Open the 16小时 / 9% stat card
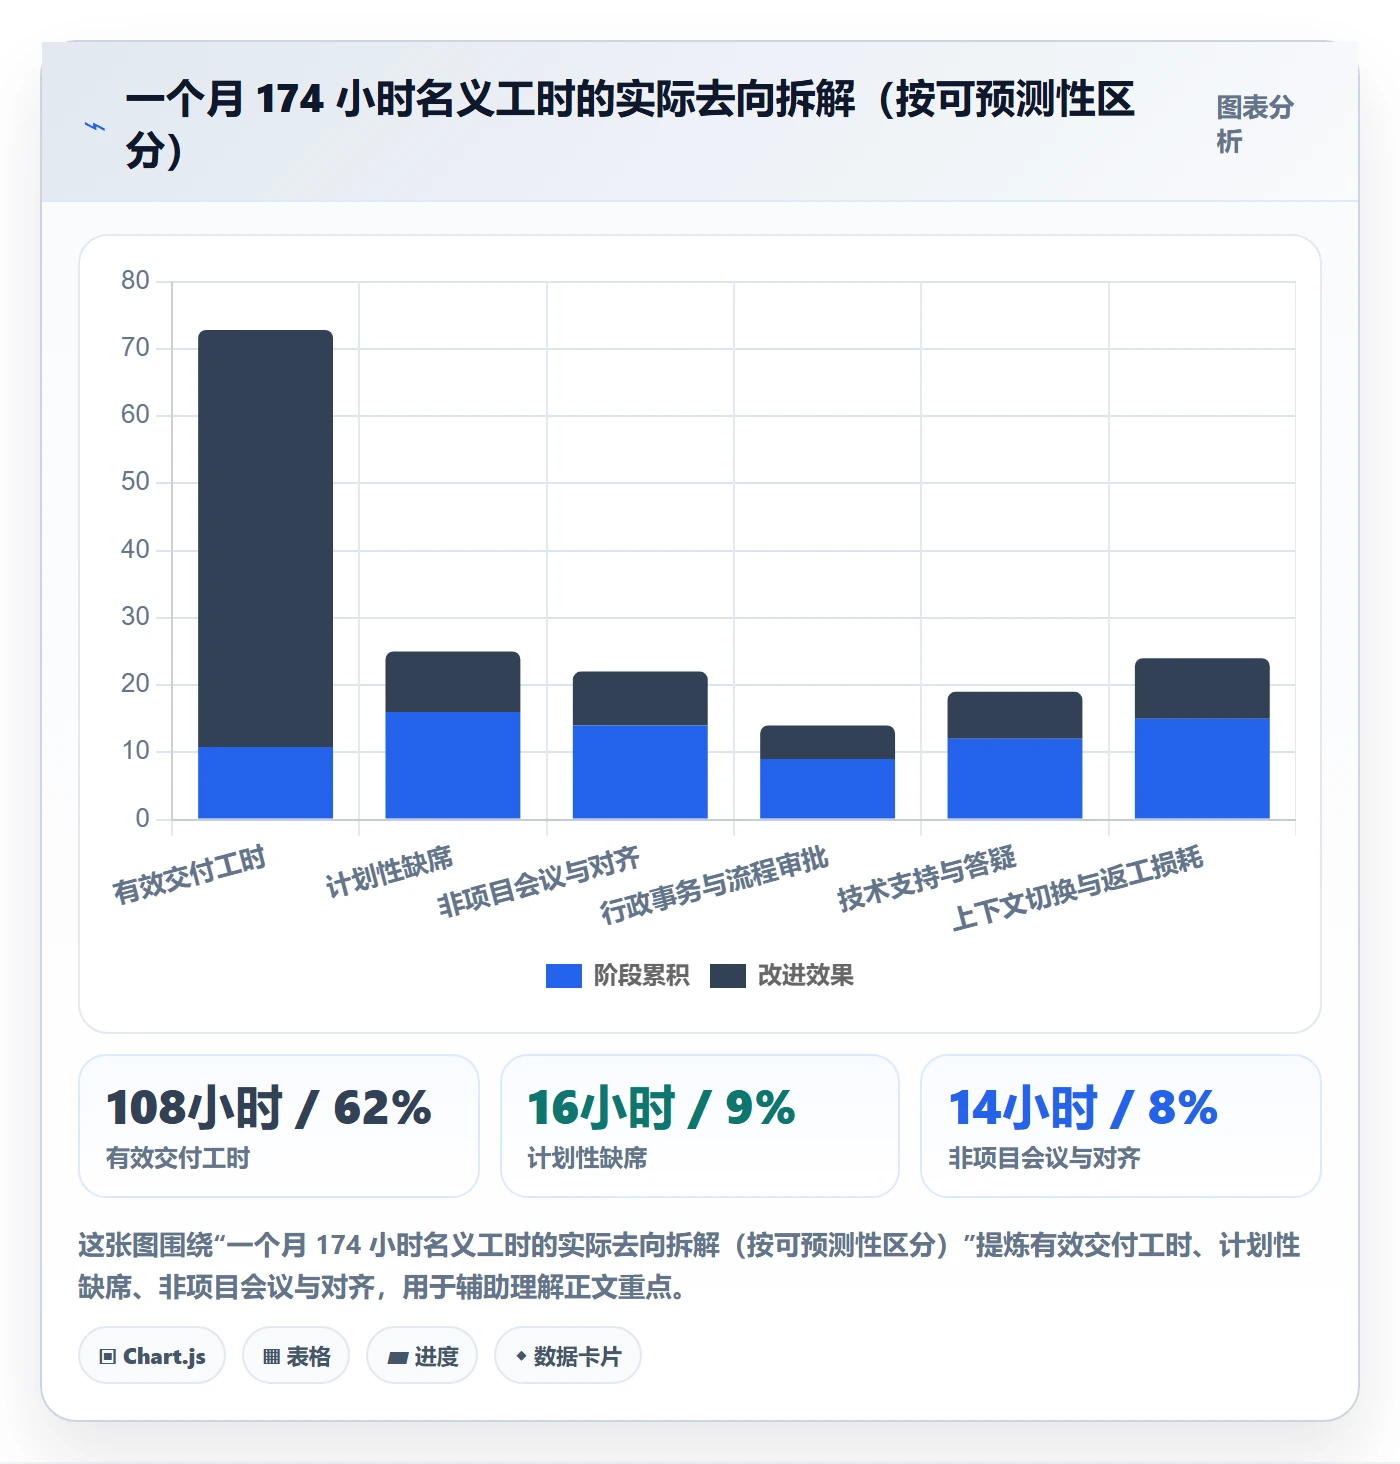The width and height of the screenshot is (1400, 1464). (700, 1126)
